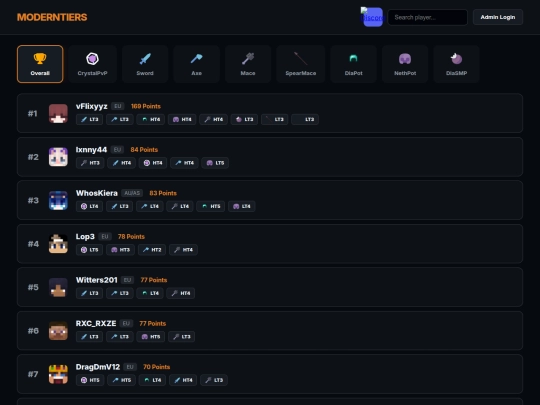Click the 169 Points label
Screen dimensions: 540x405
pyautogui.click(x=146, y=106)
